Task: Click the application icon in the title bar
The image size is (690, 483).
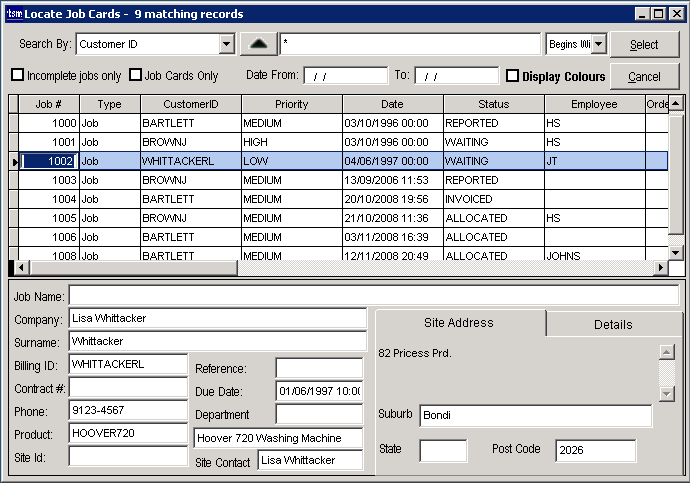Action: (x=14, y=13)
